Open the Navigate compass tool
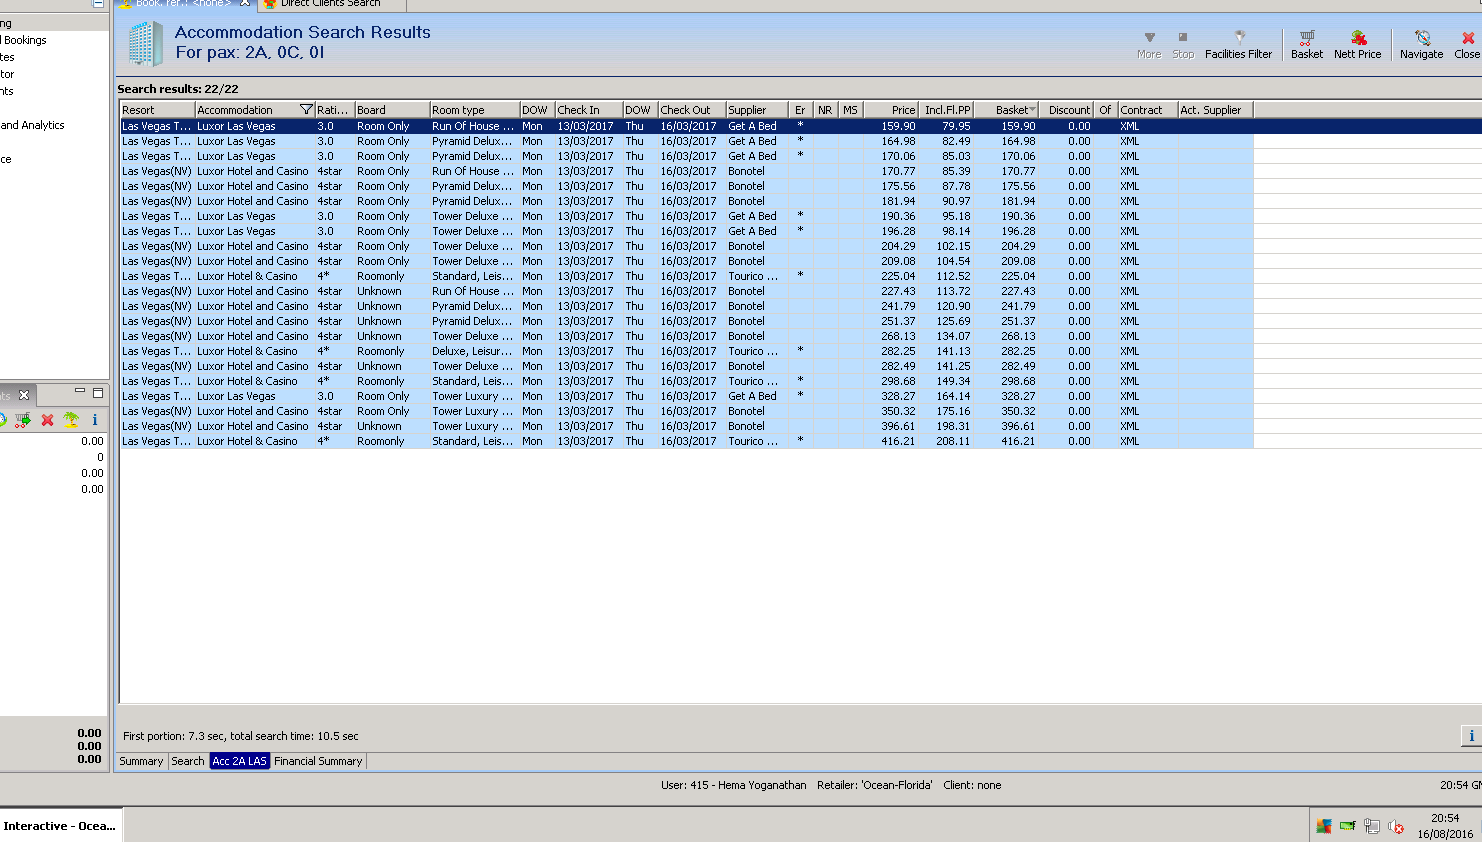The width and height of the screenshot is (1482, 842). coord(1421,45)
